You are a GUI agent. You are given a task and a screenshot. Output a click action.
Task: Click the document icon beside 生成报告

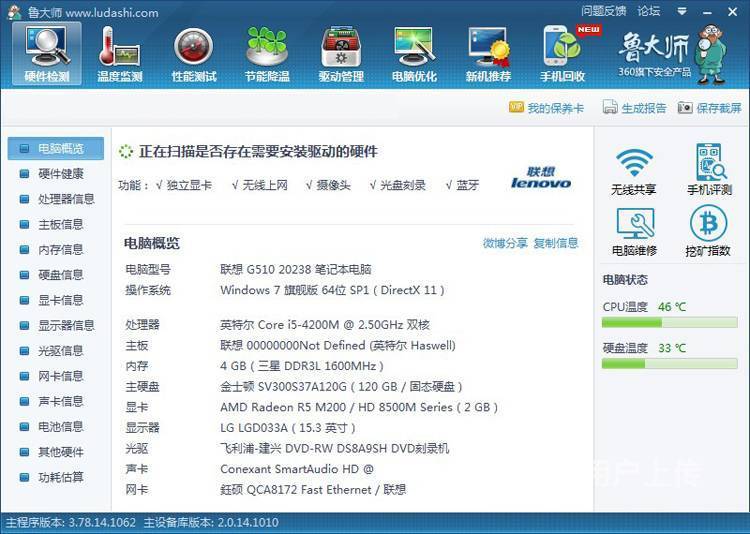(x=610, y=107)
